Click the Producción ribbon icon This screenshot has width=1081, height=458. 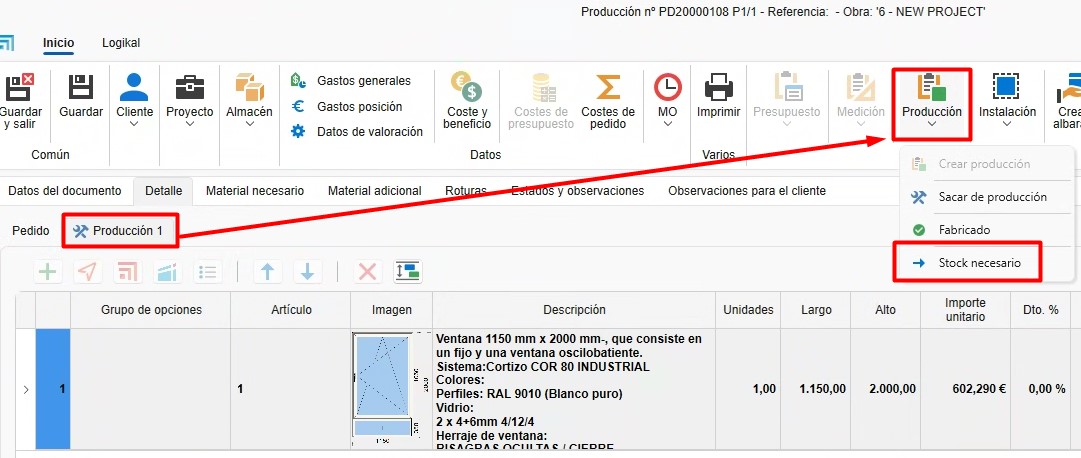931,88
